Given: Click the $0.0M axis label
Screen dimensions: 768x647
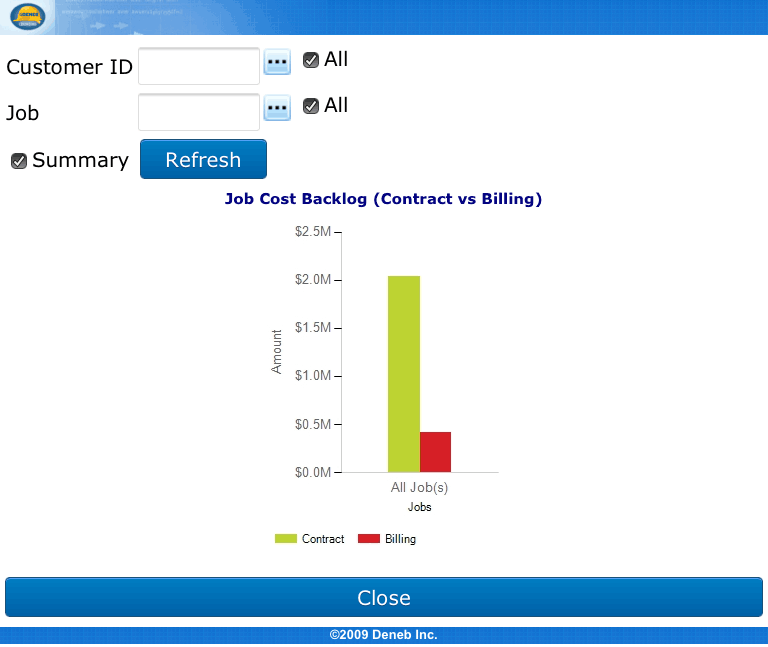Looking at the screenshot, I should [313, 472].
